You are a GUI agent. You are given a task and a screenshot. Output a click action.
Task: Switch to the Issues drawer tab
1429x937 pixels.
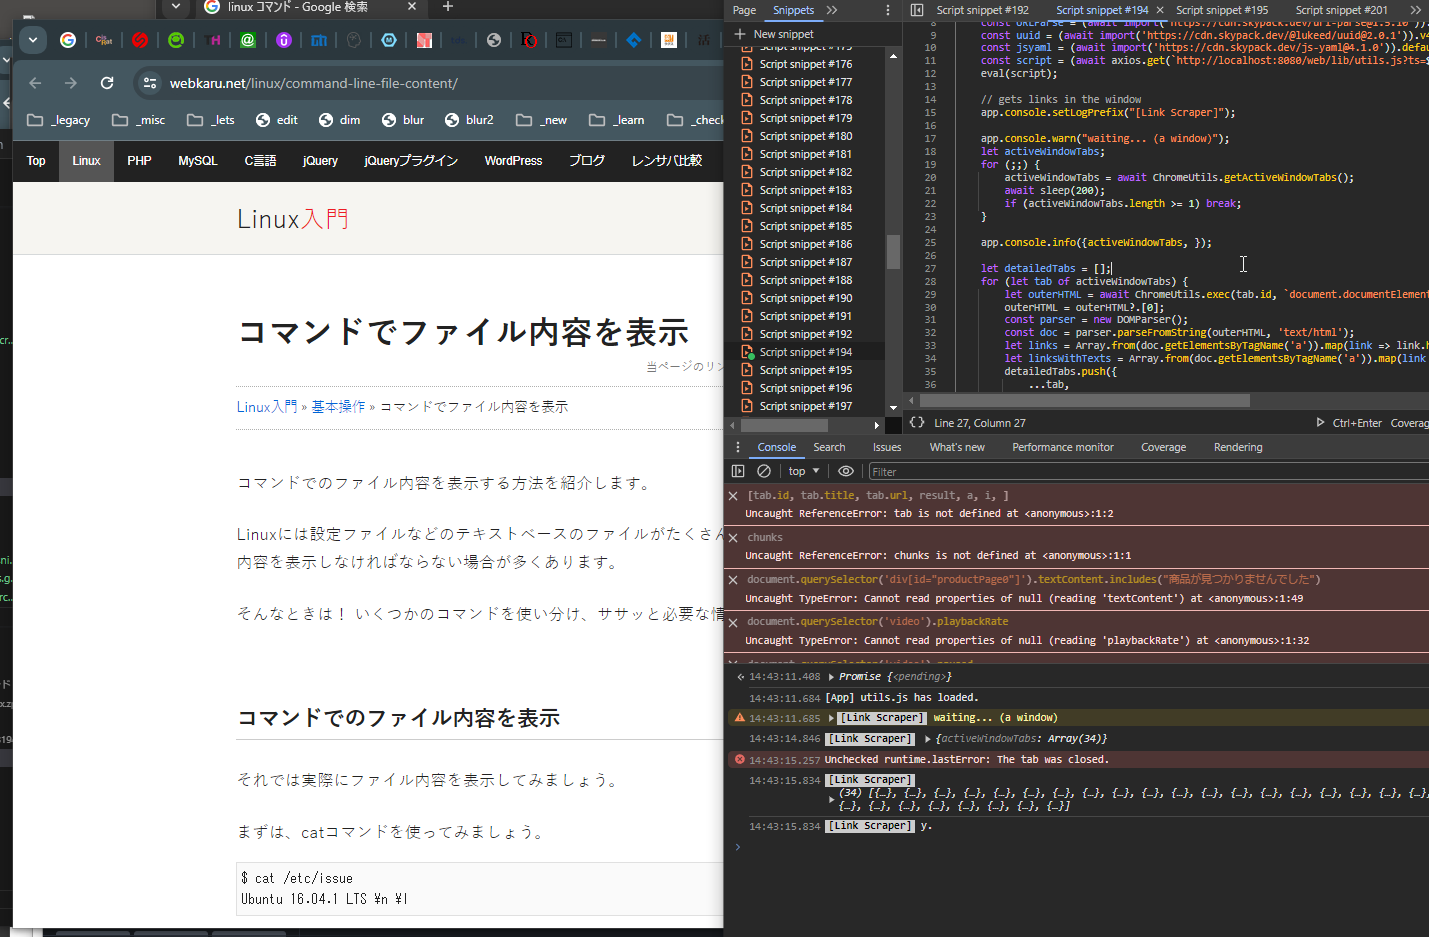886,447
